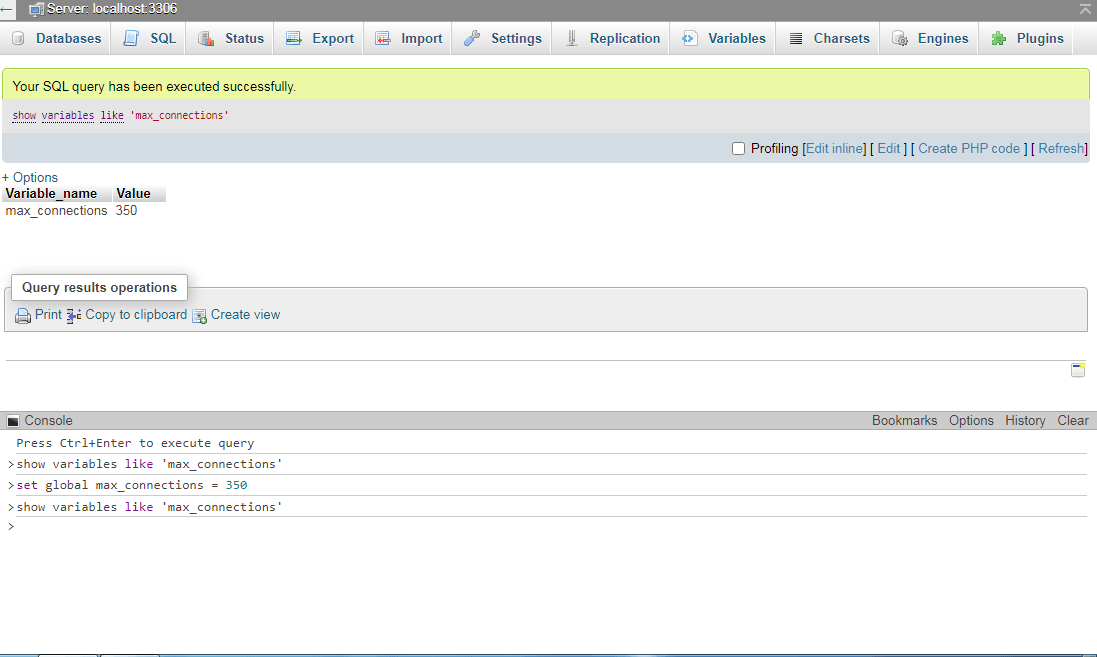Expand last show variables console entry

coord(11,507)
